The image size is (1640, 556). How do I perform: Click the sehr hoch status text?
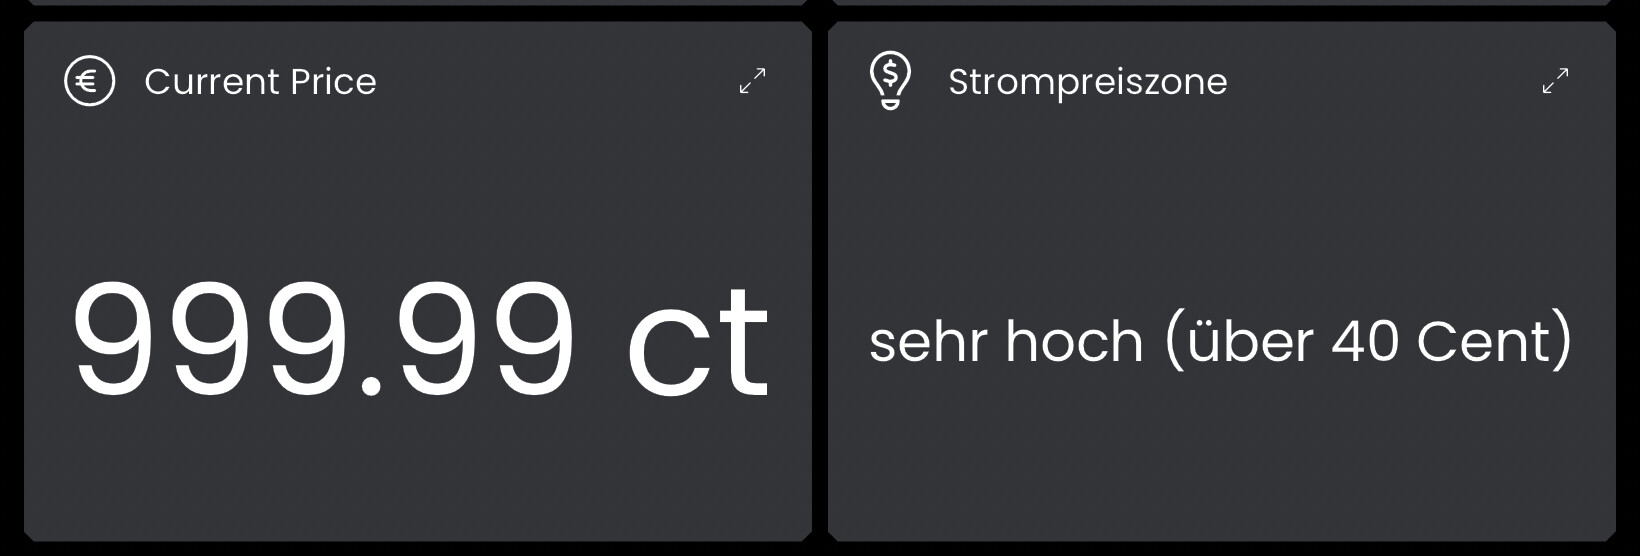click(x=1006, y=341)
